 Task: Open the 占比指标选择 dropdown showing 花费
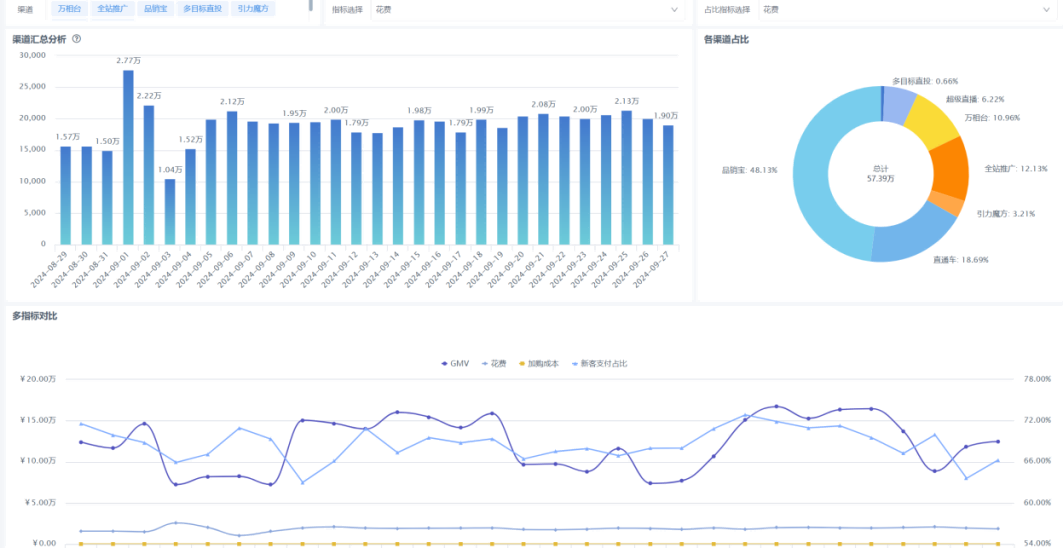tap(907, 9)
